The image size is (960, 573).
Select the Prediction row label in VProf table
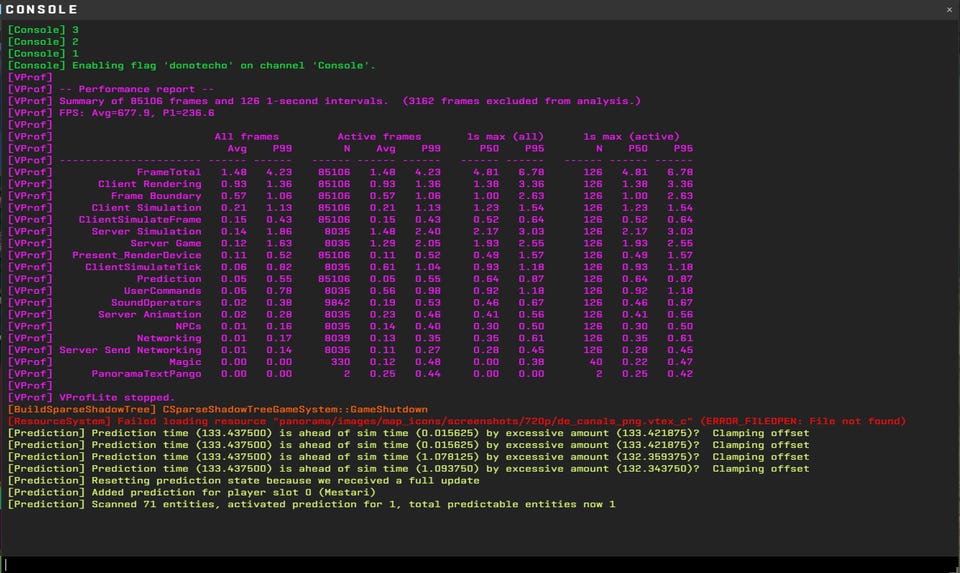pyautogui.click(x=169, y=279)
